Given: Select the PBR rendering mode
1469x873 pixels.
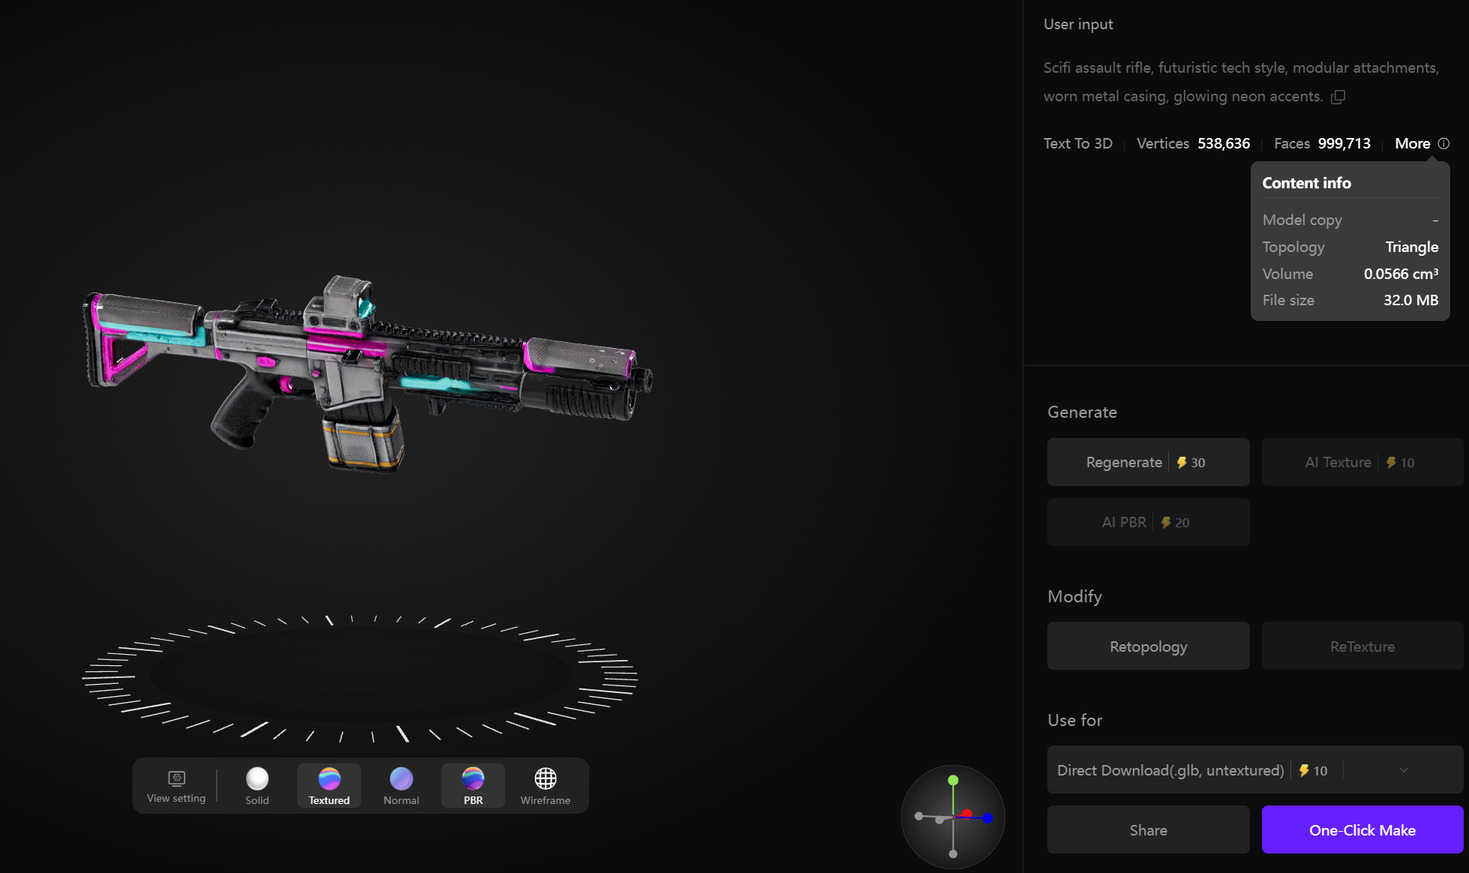Looking at the screenshot, I should [x=473, y=786].
